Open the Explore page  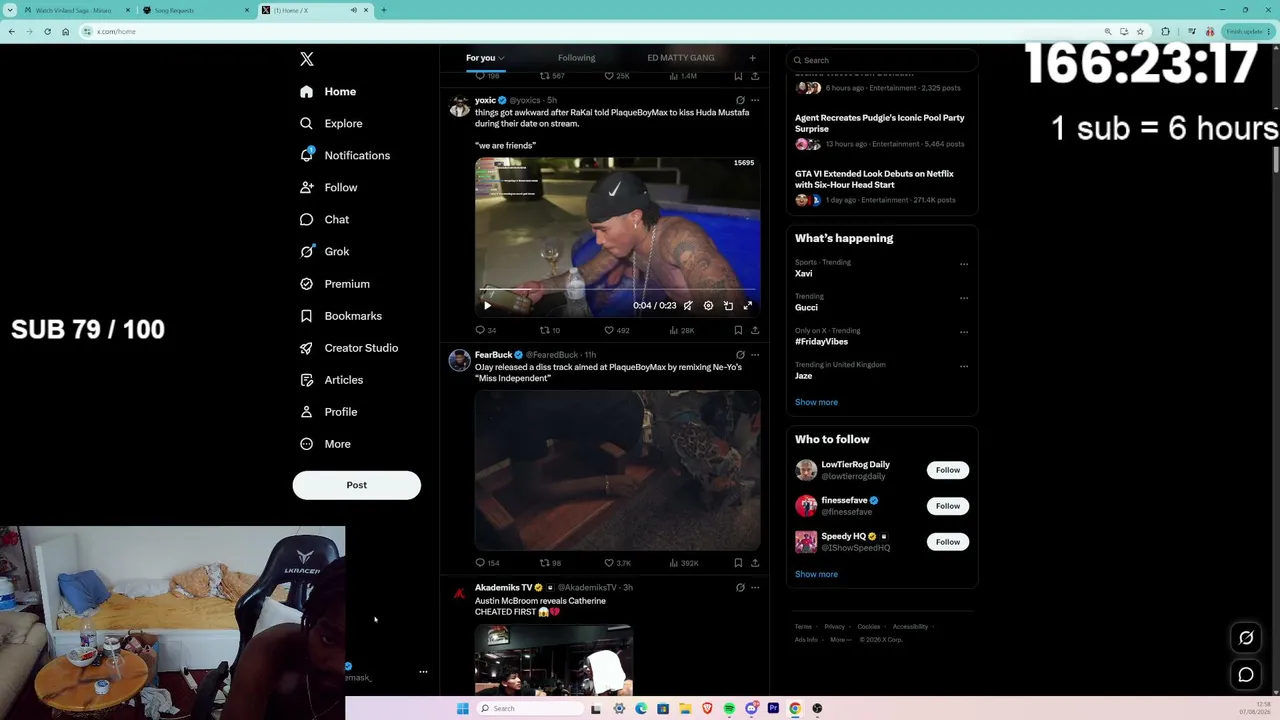[x=331, y=123]
